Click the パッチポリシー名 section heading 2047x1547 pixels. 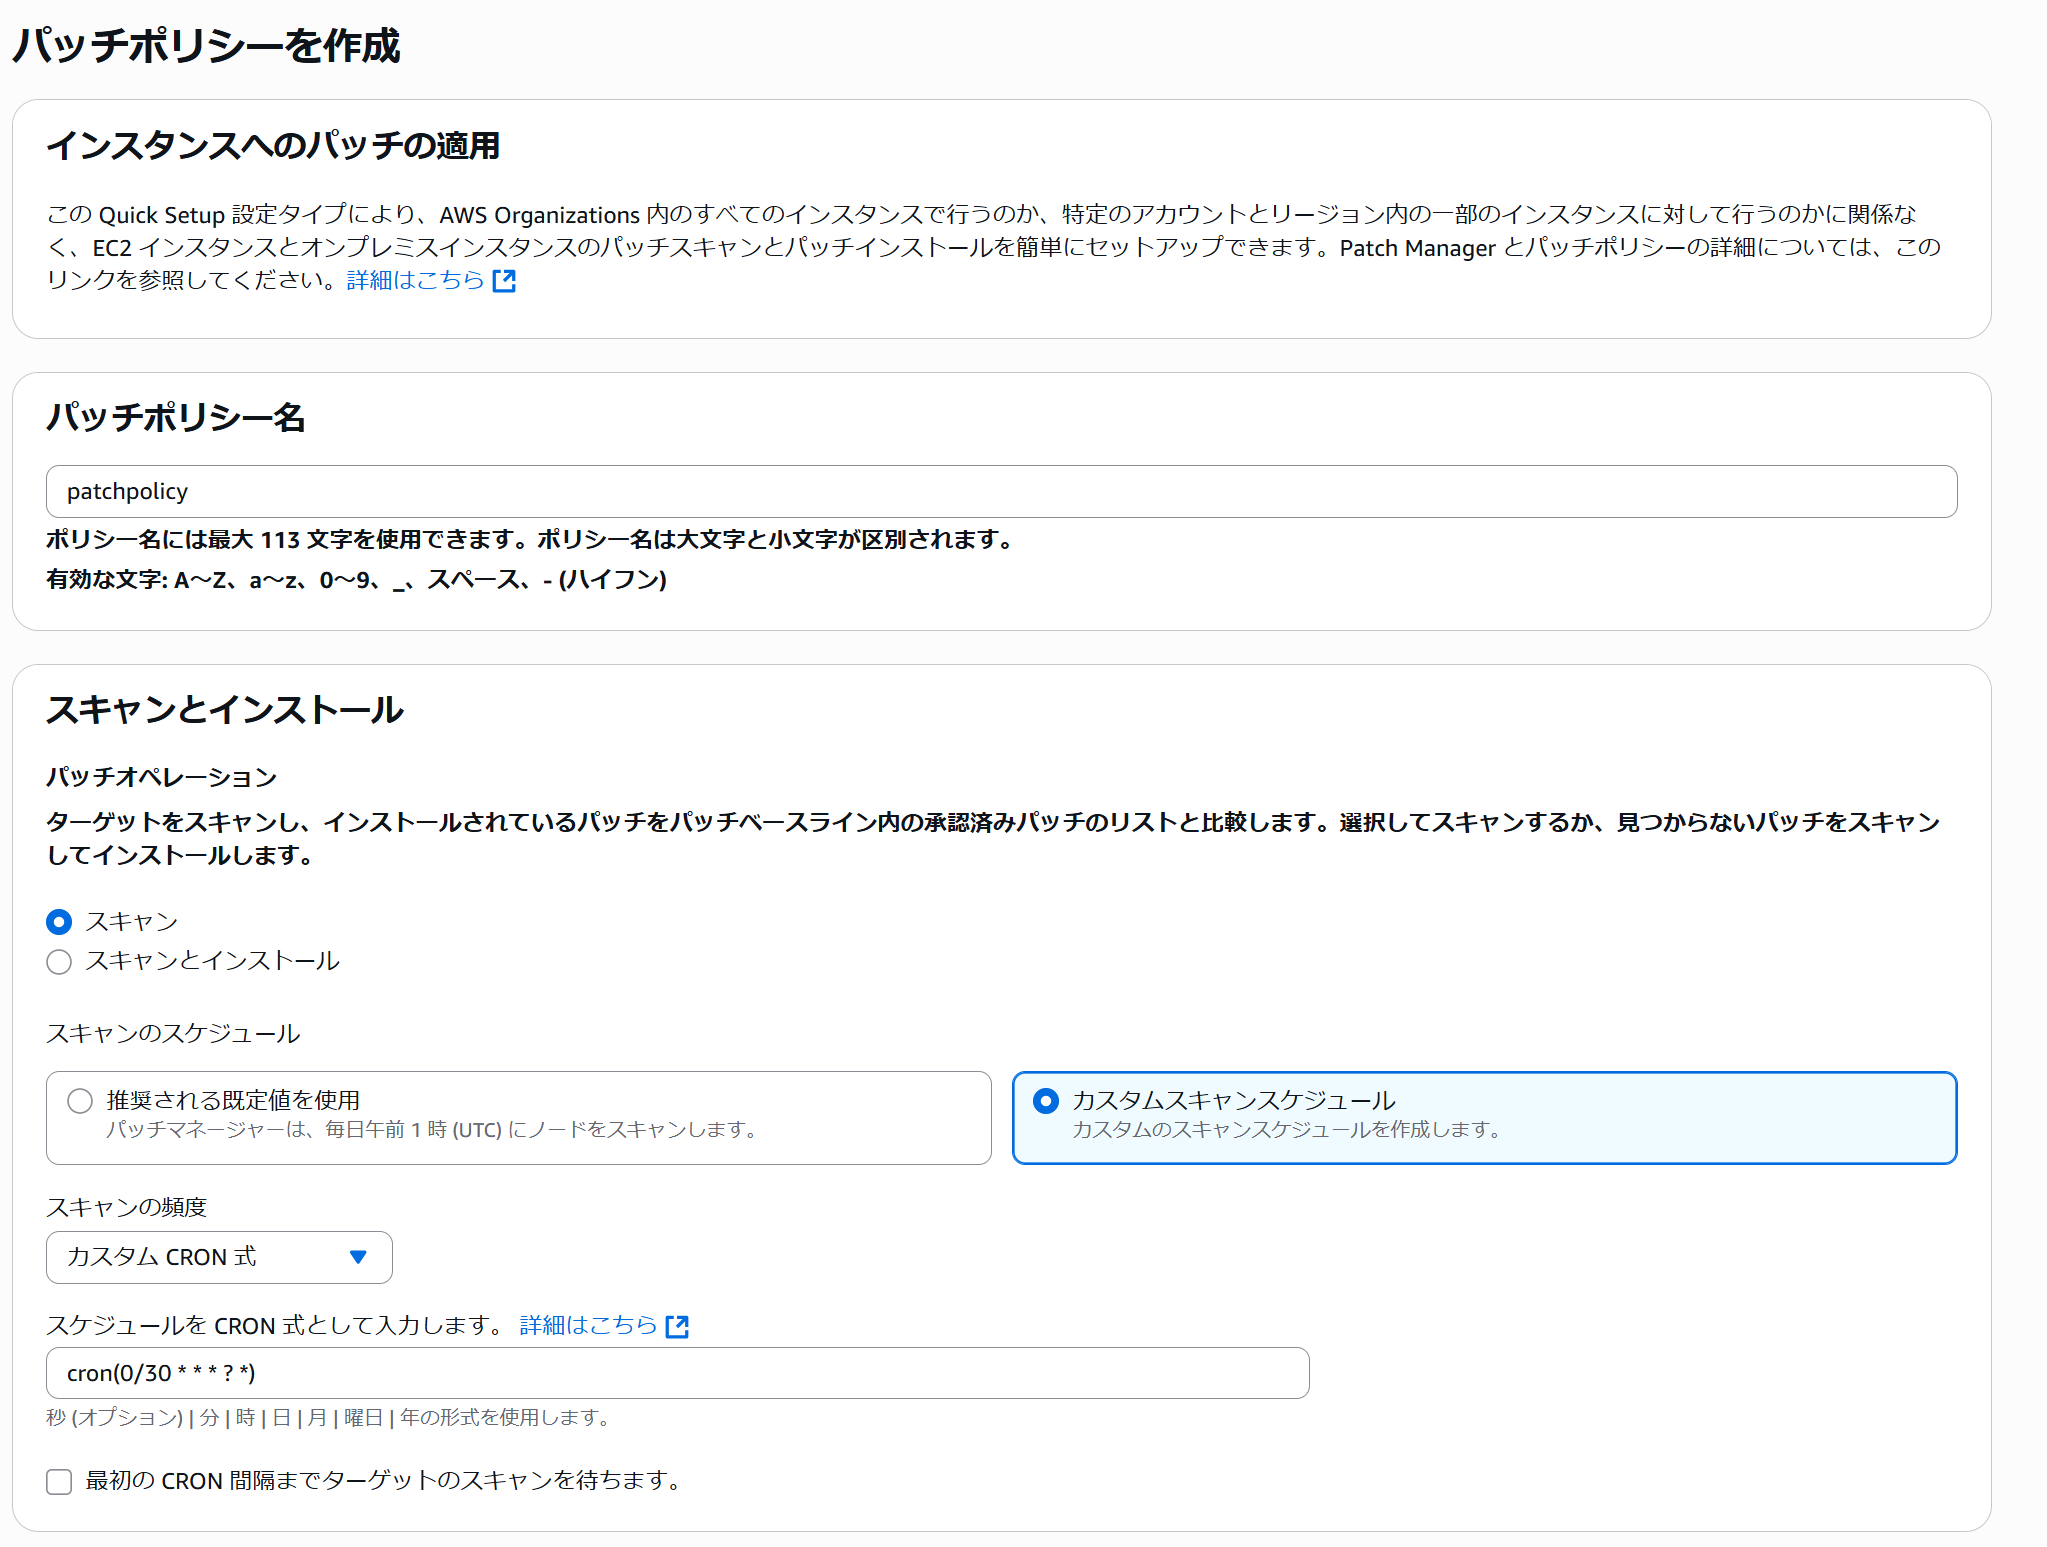tap(177, 420)
